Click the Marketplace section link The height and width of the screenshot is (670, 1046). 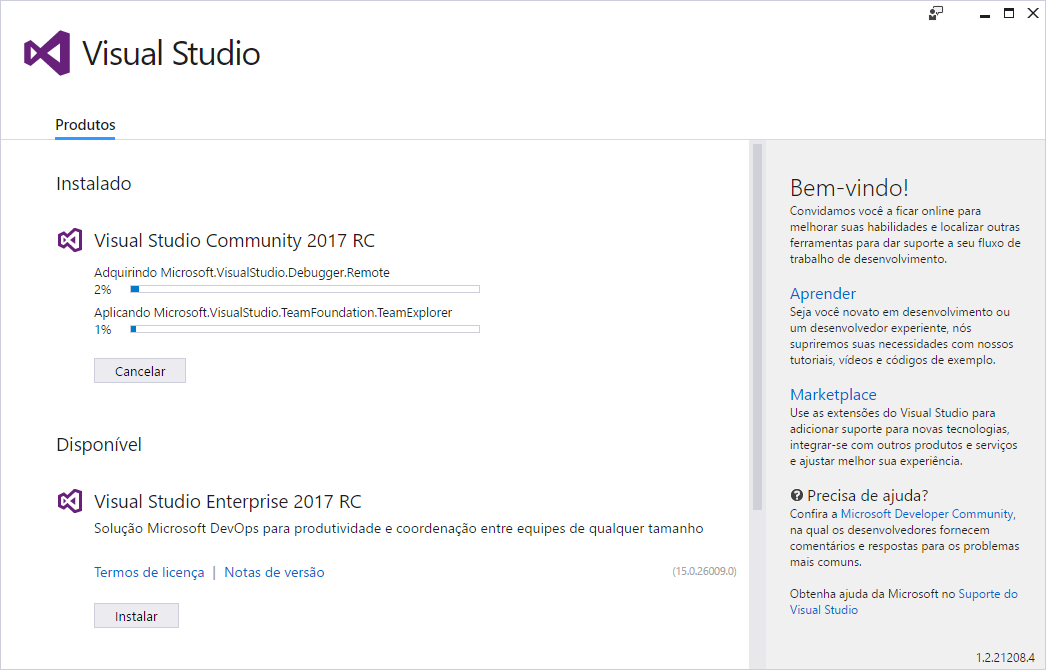click(x=833, y=394)
